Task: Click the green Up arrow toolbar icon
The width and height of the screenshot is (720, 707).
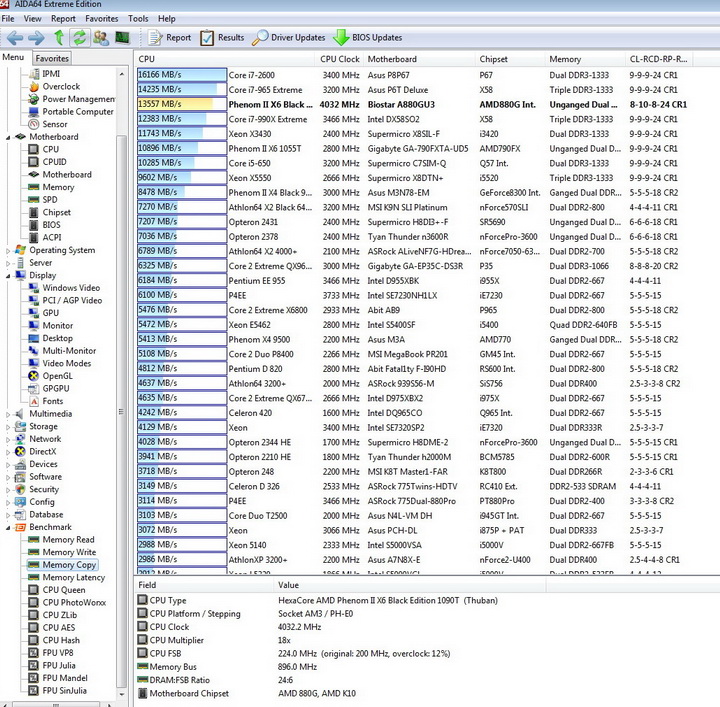Action: point(59,37)
